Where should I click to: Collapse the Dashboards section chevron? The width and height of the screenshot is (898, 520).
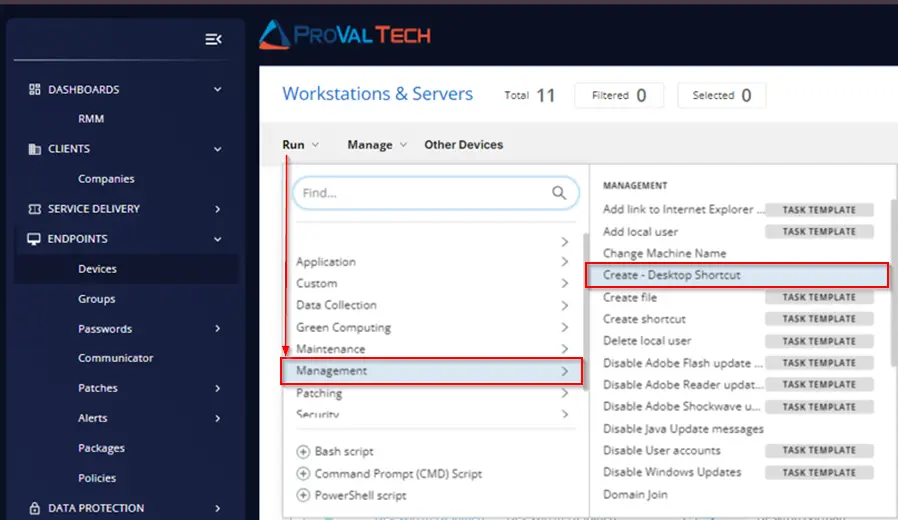pyautogui.click(x=218, y=89)
